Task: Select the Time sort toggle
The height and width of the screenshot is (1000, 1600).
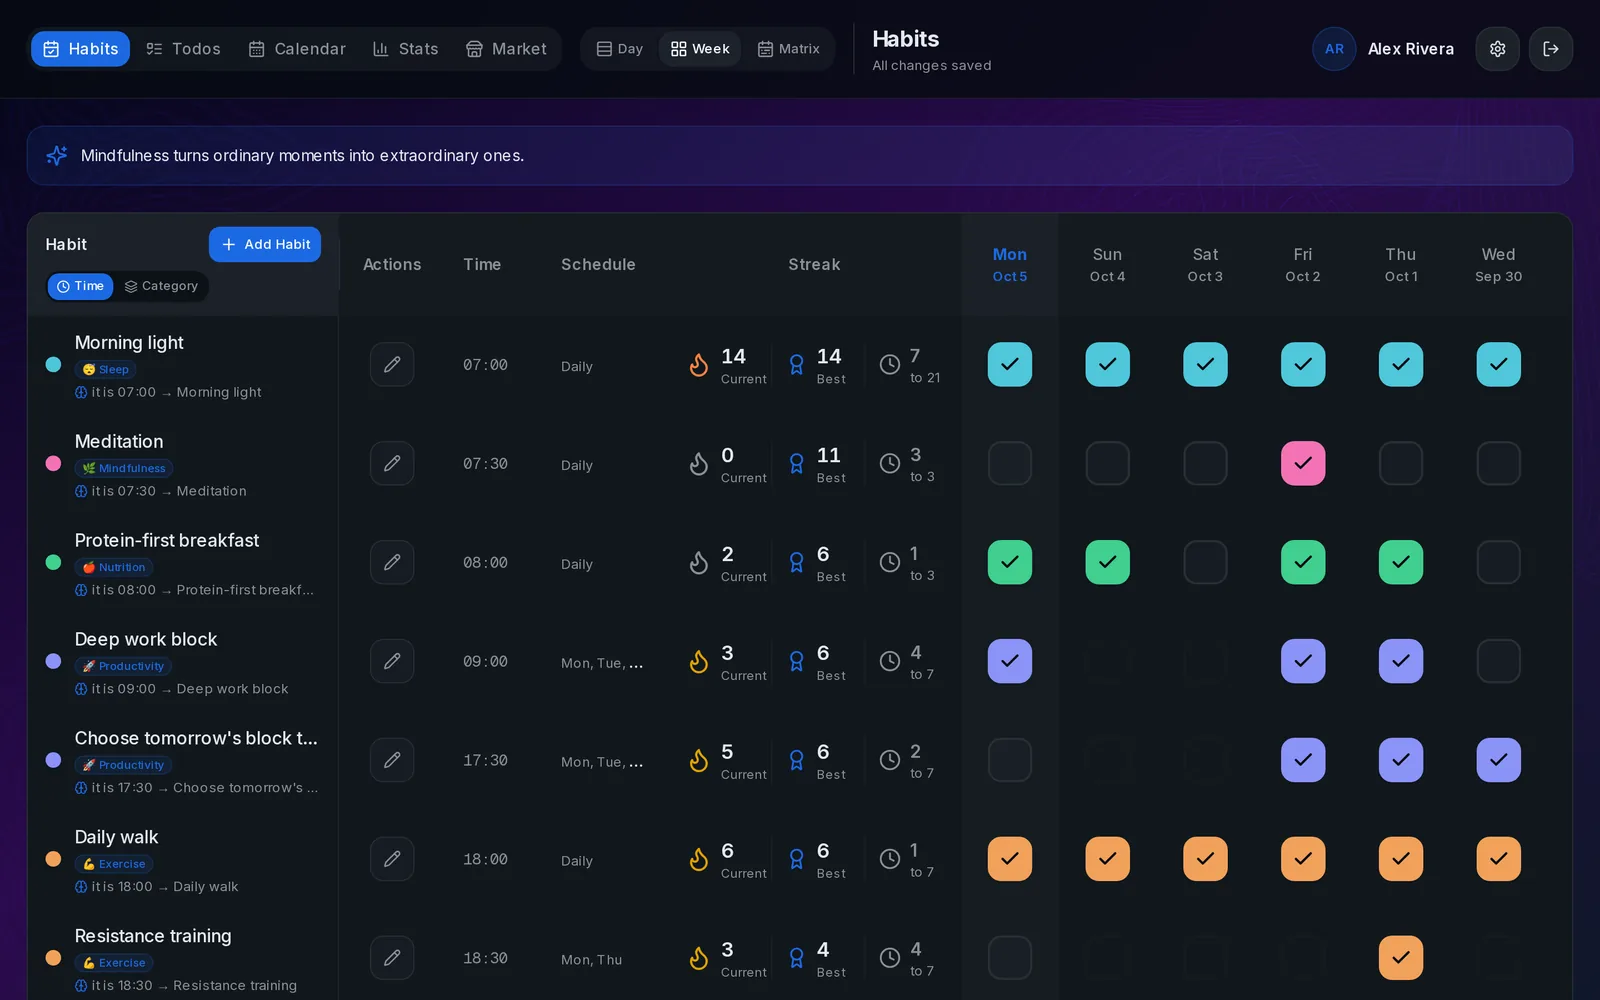Action: (80, 286)
